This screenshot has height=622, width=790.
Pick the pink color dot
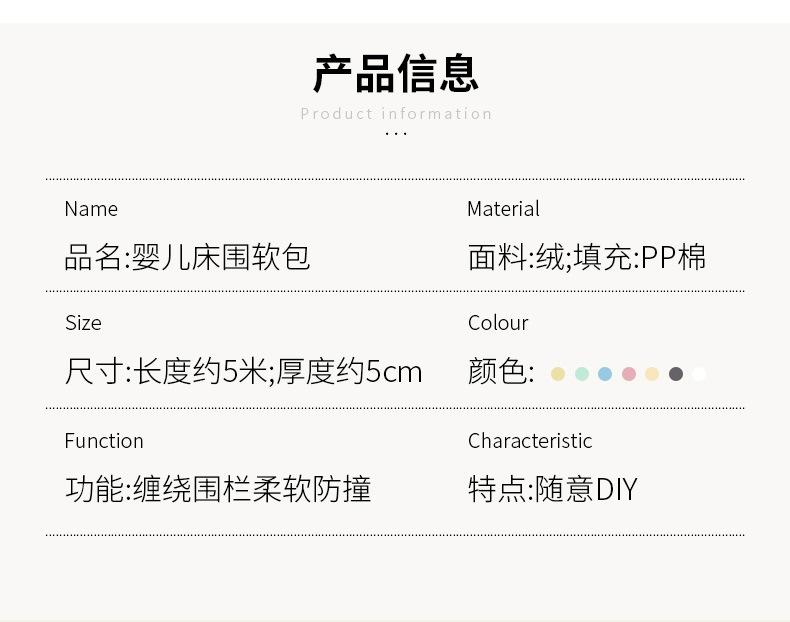(x=629, y=374)
